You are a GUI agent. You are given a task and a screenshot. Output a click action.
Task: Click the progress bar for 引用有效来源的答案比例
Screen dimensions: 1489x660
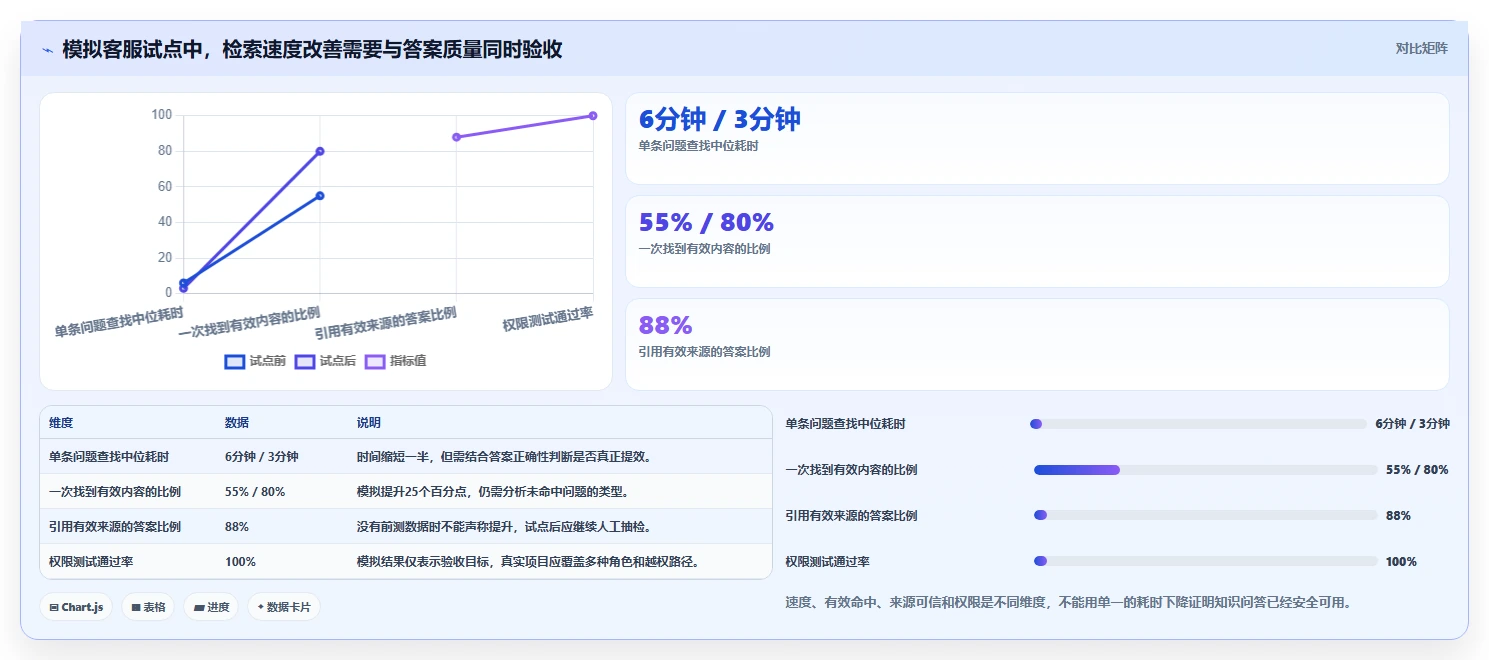click(x=1206, y=516)
